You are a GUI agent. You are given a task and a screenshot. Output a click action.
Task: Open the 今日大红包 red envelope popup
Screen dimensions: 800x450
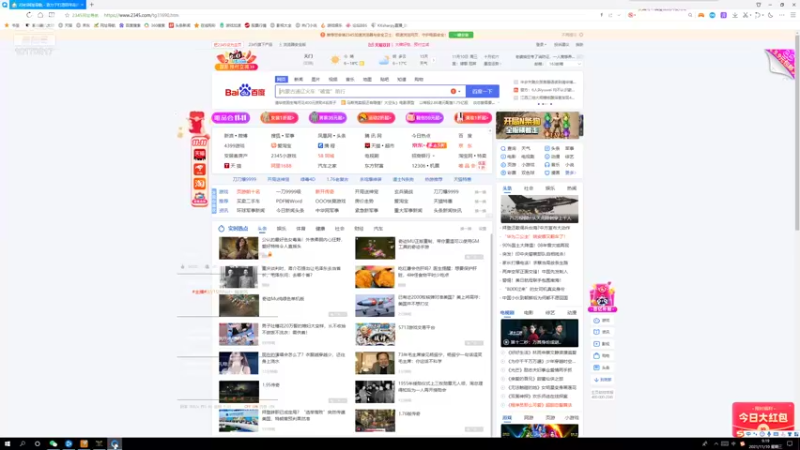[763, 418]
